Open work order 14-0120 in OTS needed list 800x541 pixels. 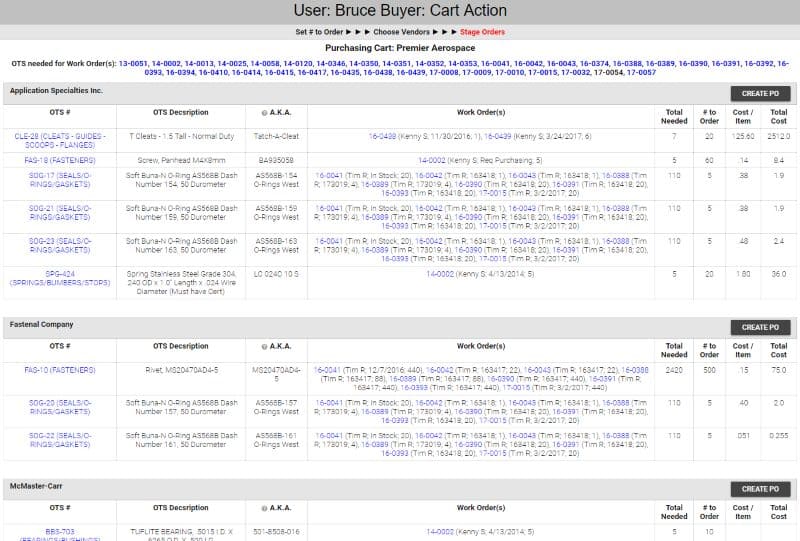pyautogui.click(x=297, y=64)
